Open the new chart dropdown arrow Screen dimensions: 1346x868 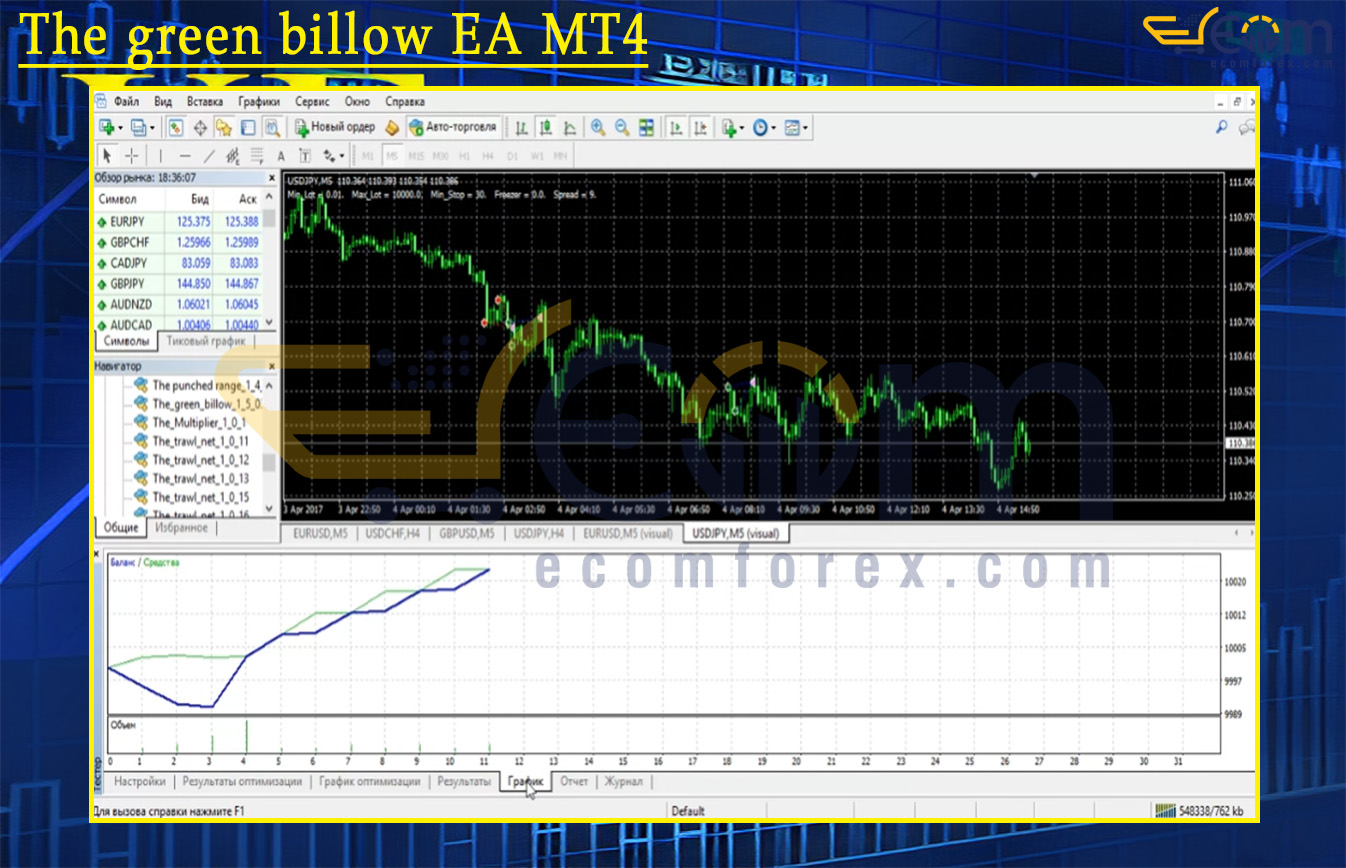coord(121,128)
